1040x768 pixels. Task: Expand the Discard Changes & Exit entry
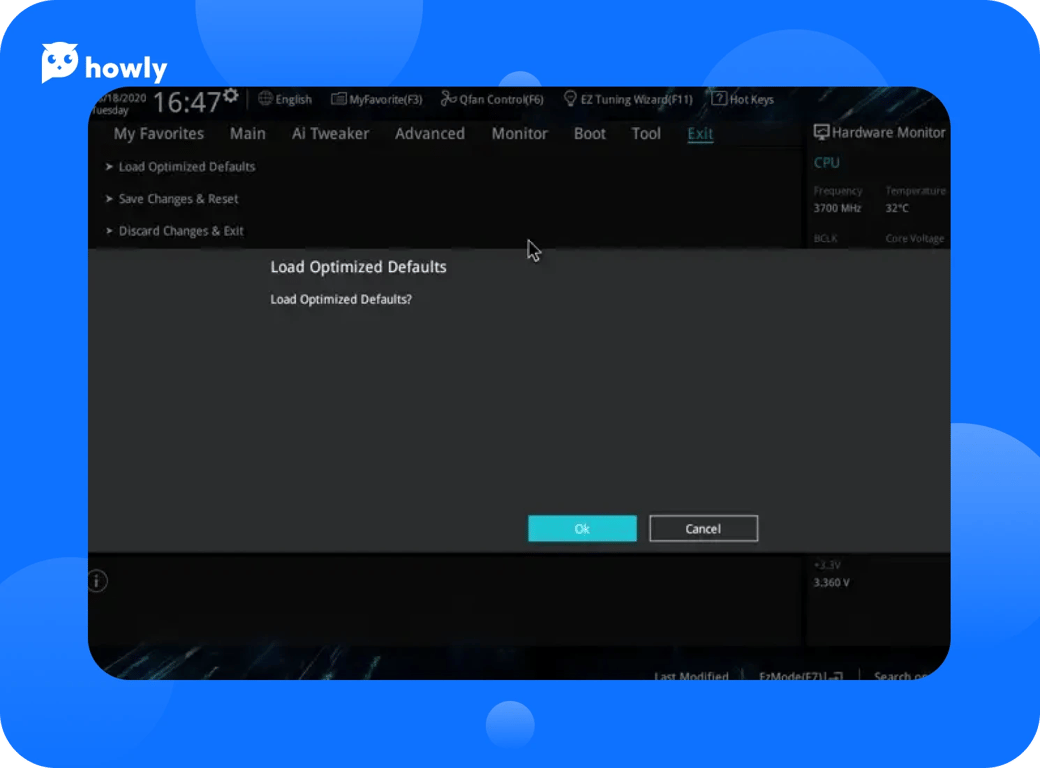180,231
